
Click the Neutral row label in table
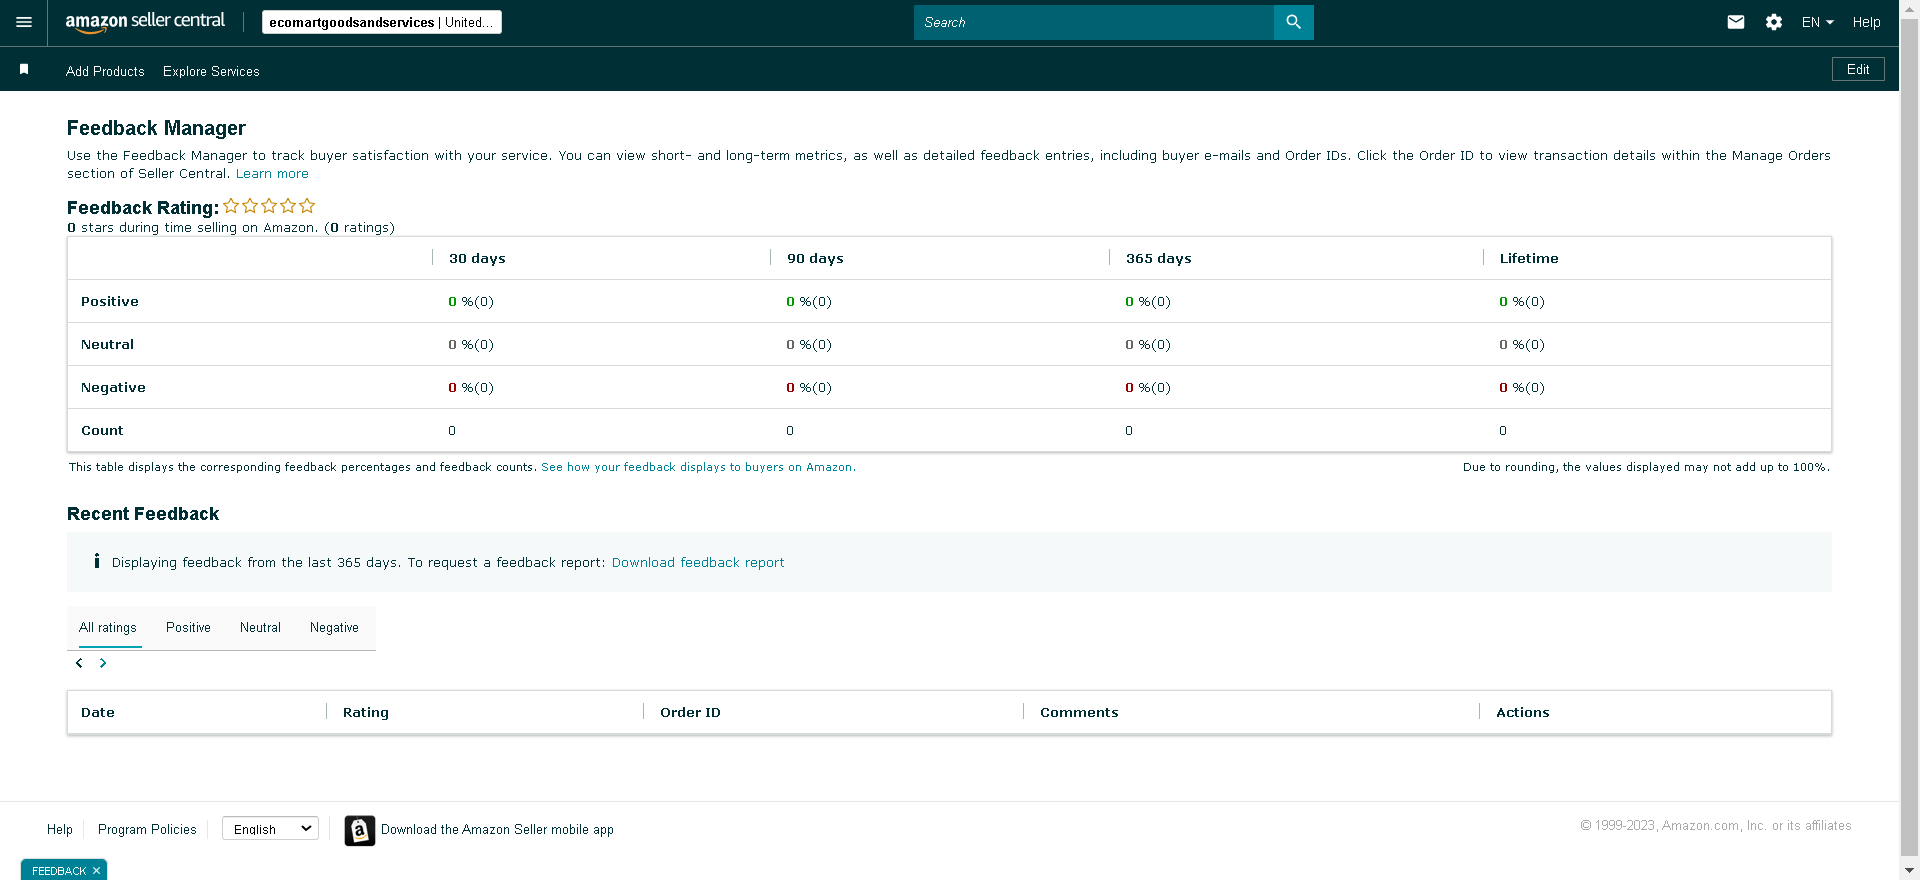point(107,344)
